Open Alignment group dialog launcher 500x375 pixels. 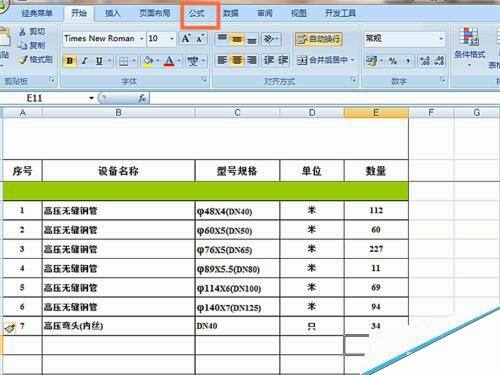tap(353, 80)
